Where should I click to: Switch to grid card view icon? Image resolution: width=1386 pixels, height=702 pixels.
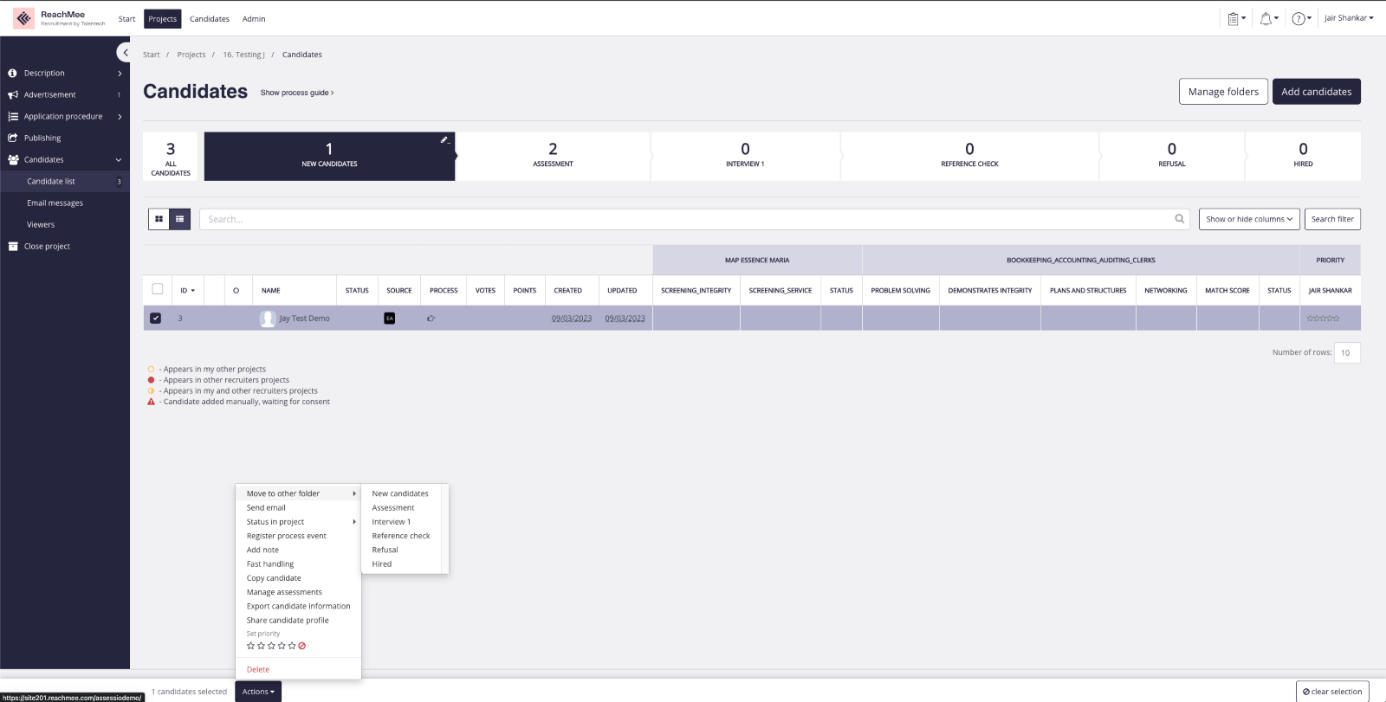[x=159, y=219]
